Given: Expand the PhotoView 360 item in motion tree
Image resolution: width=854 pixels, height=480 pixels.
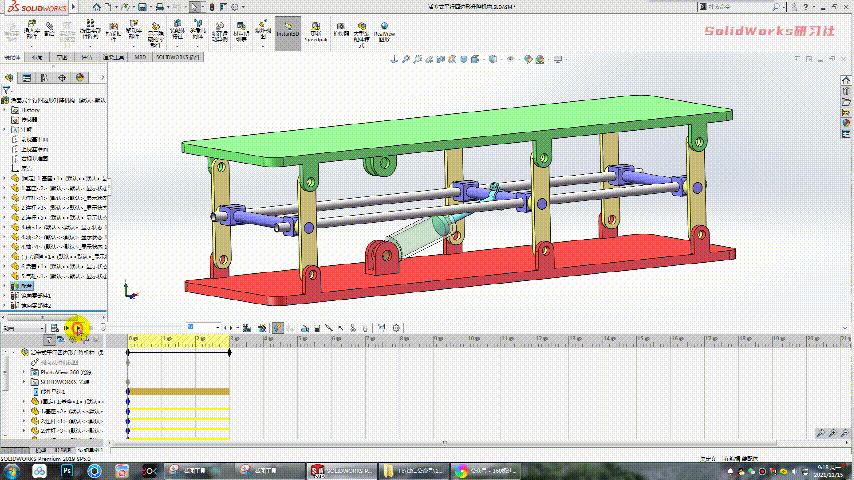Looking at the screenshot, I should (24, 372).
